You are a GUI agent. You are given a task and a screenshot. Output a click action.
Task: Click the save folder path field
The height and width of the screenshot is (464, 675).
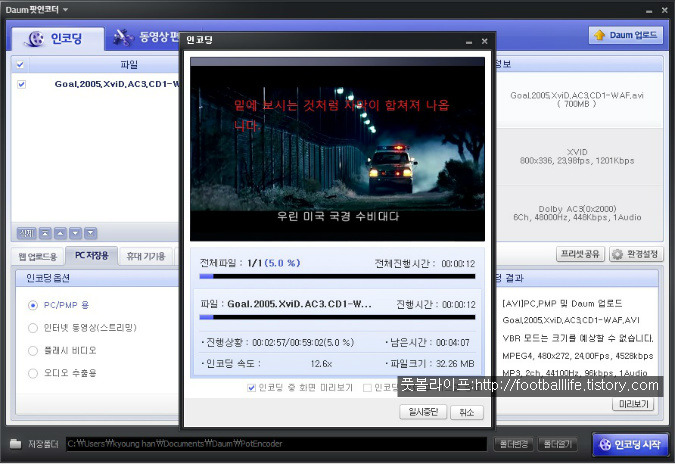point(276,444)
